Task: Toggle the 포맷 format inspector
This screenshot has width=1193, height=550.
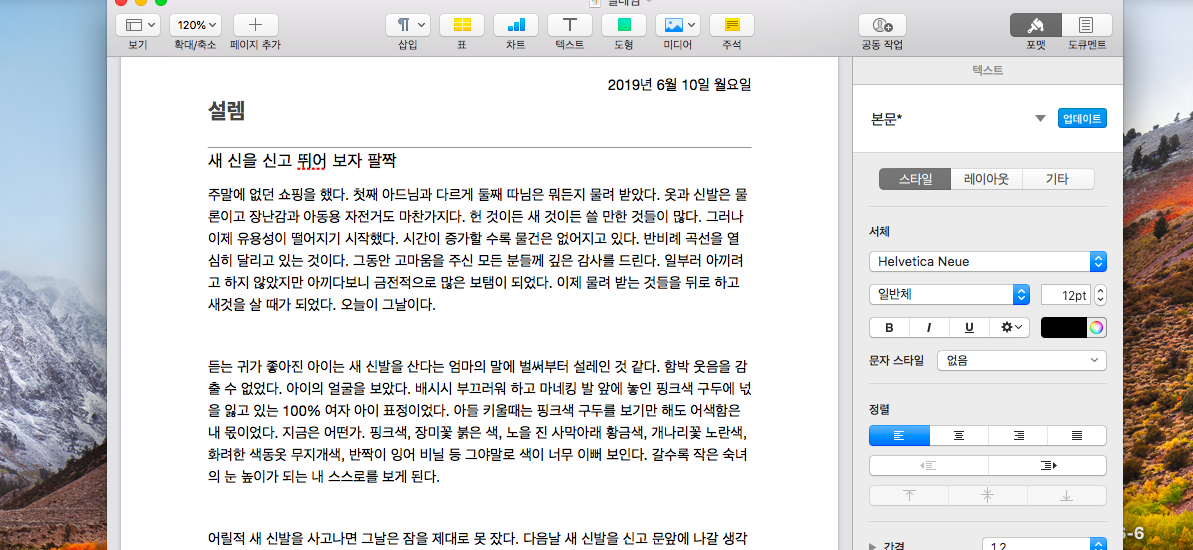Action: tap(1036, 25)
